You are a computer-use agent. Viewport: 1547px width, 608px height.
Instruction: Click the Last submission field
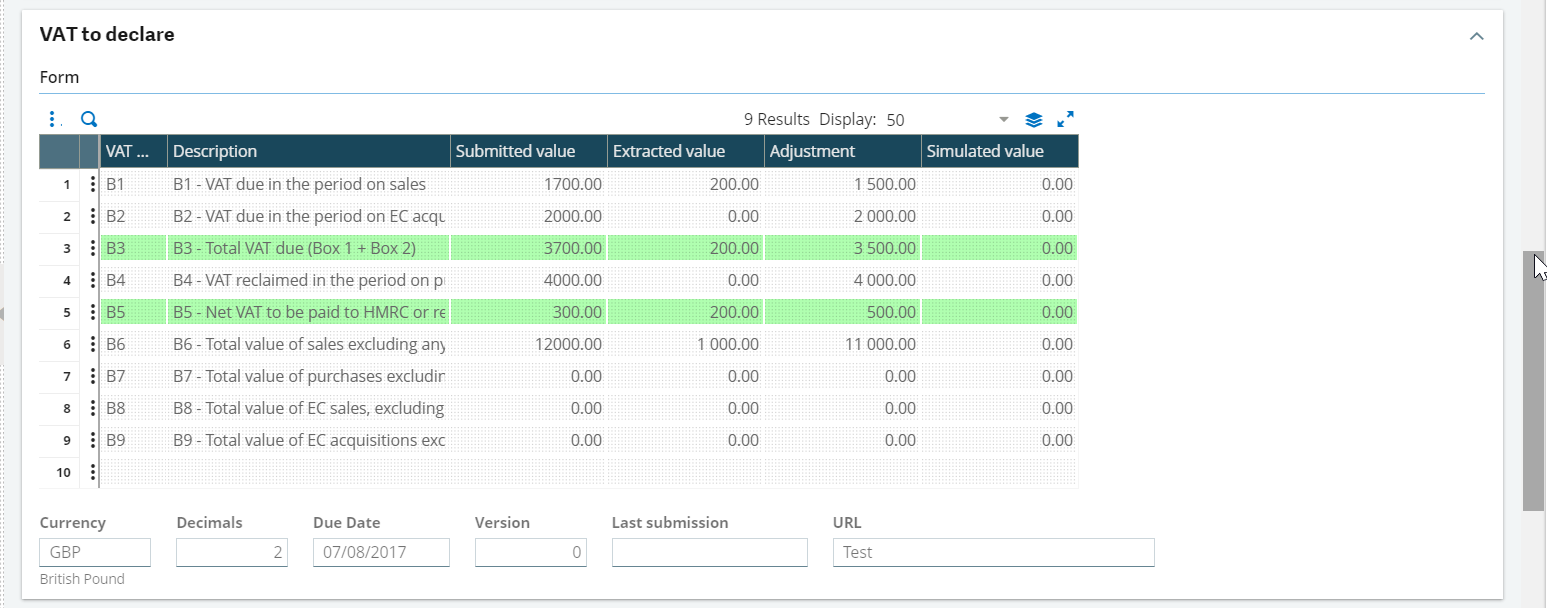pos(709,552)
